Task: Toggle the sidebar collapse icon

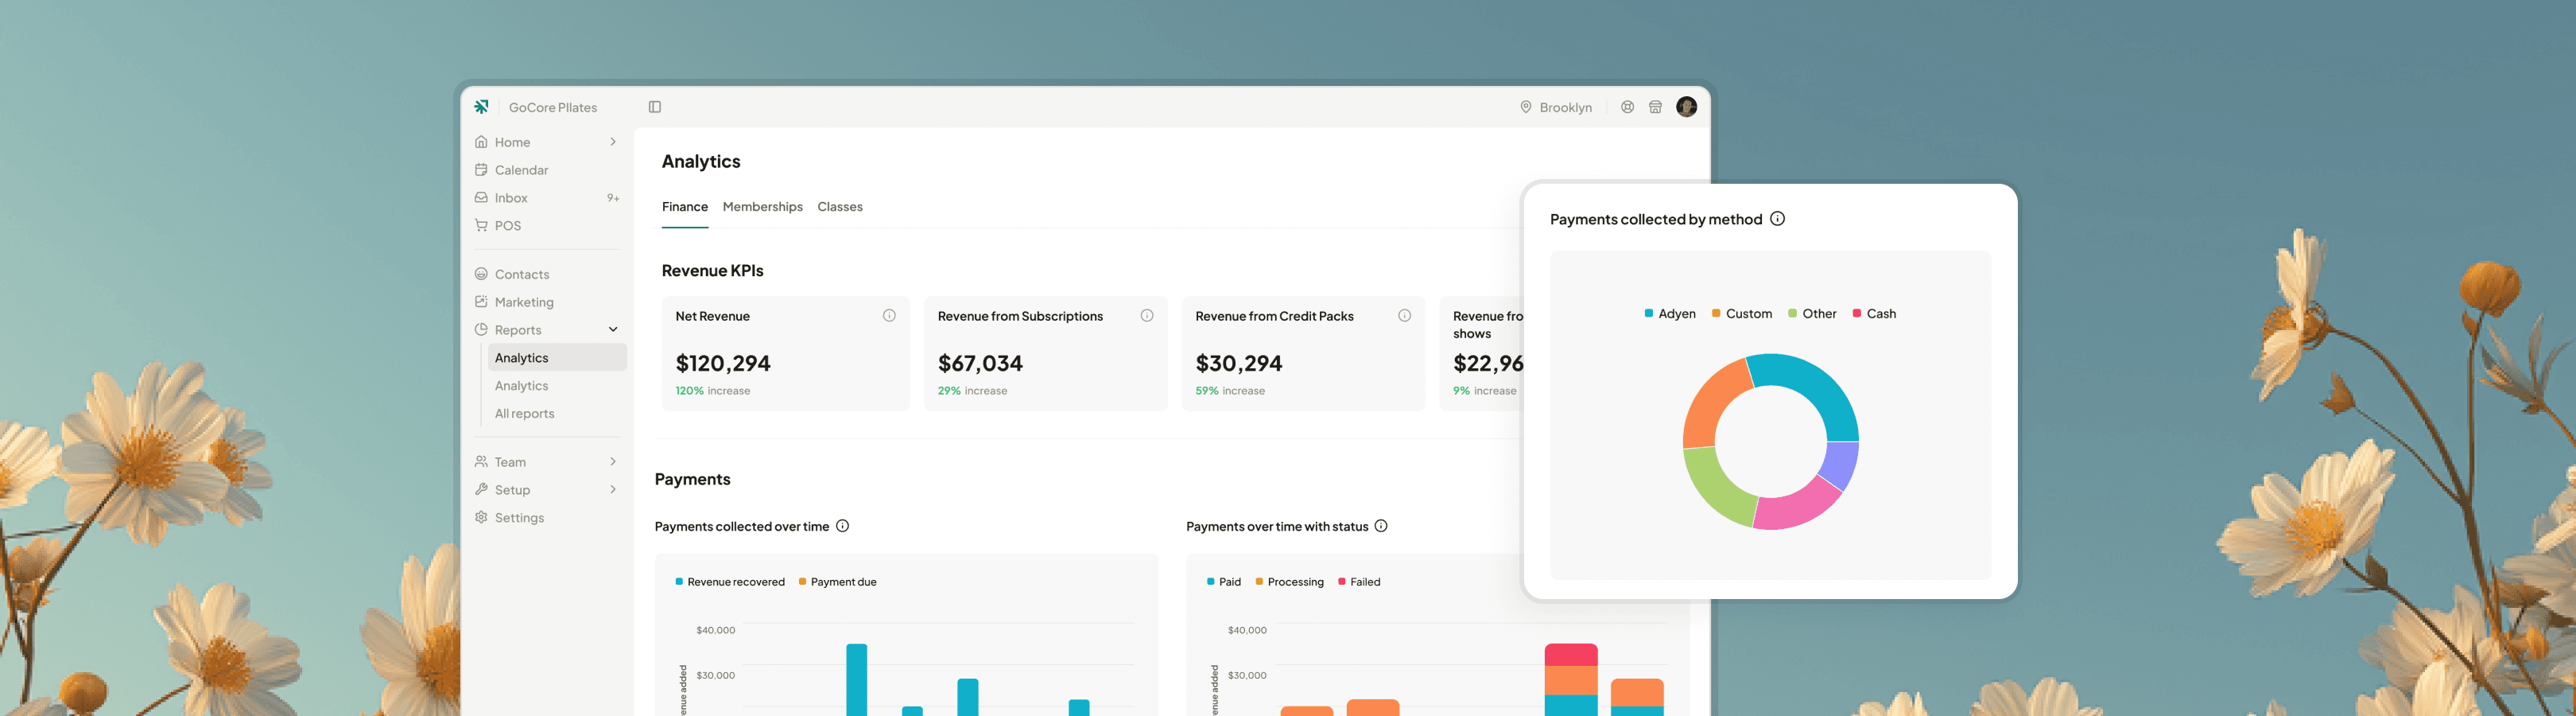Action: (655, 107)
